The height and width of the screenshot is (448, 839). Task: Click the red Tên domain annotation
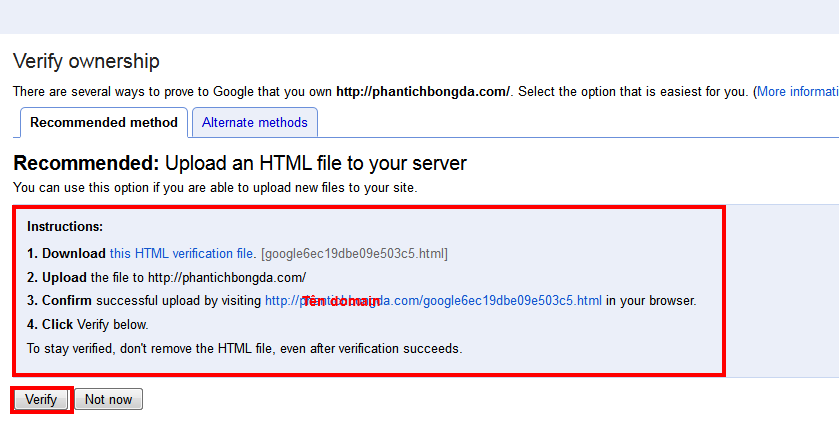coord(341,301)
